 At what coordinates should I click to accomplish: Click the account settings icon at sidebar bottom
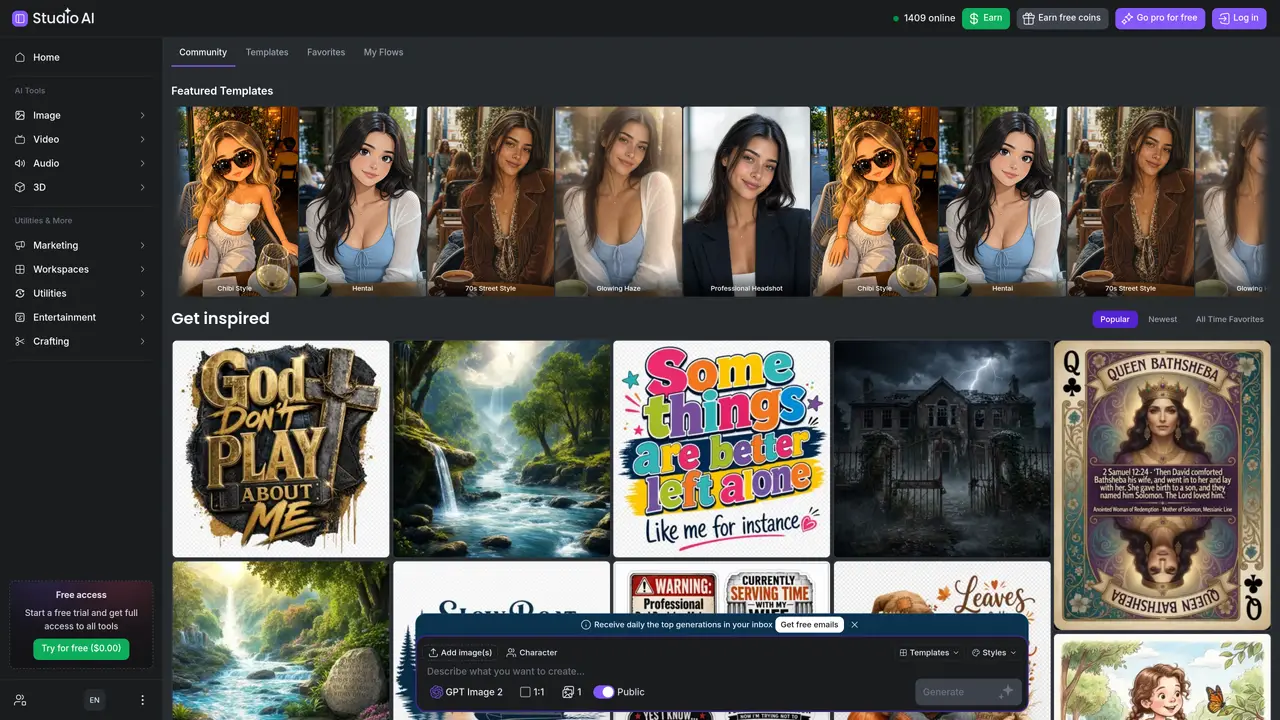[20, 700]
